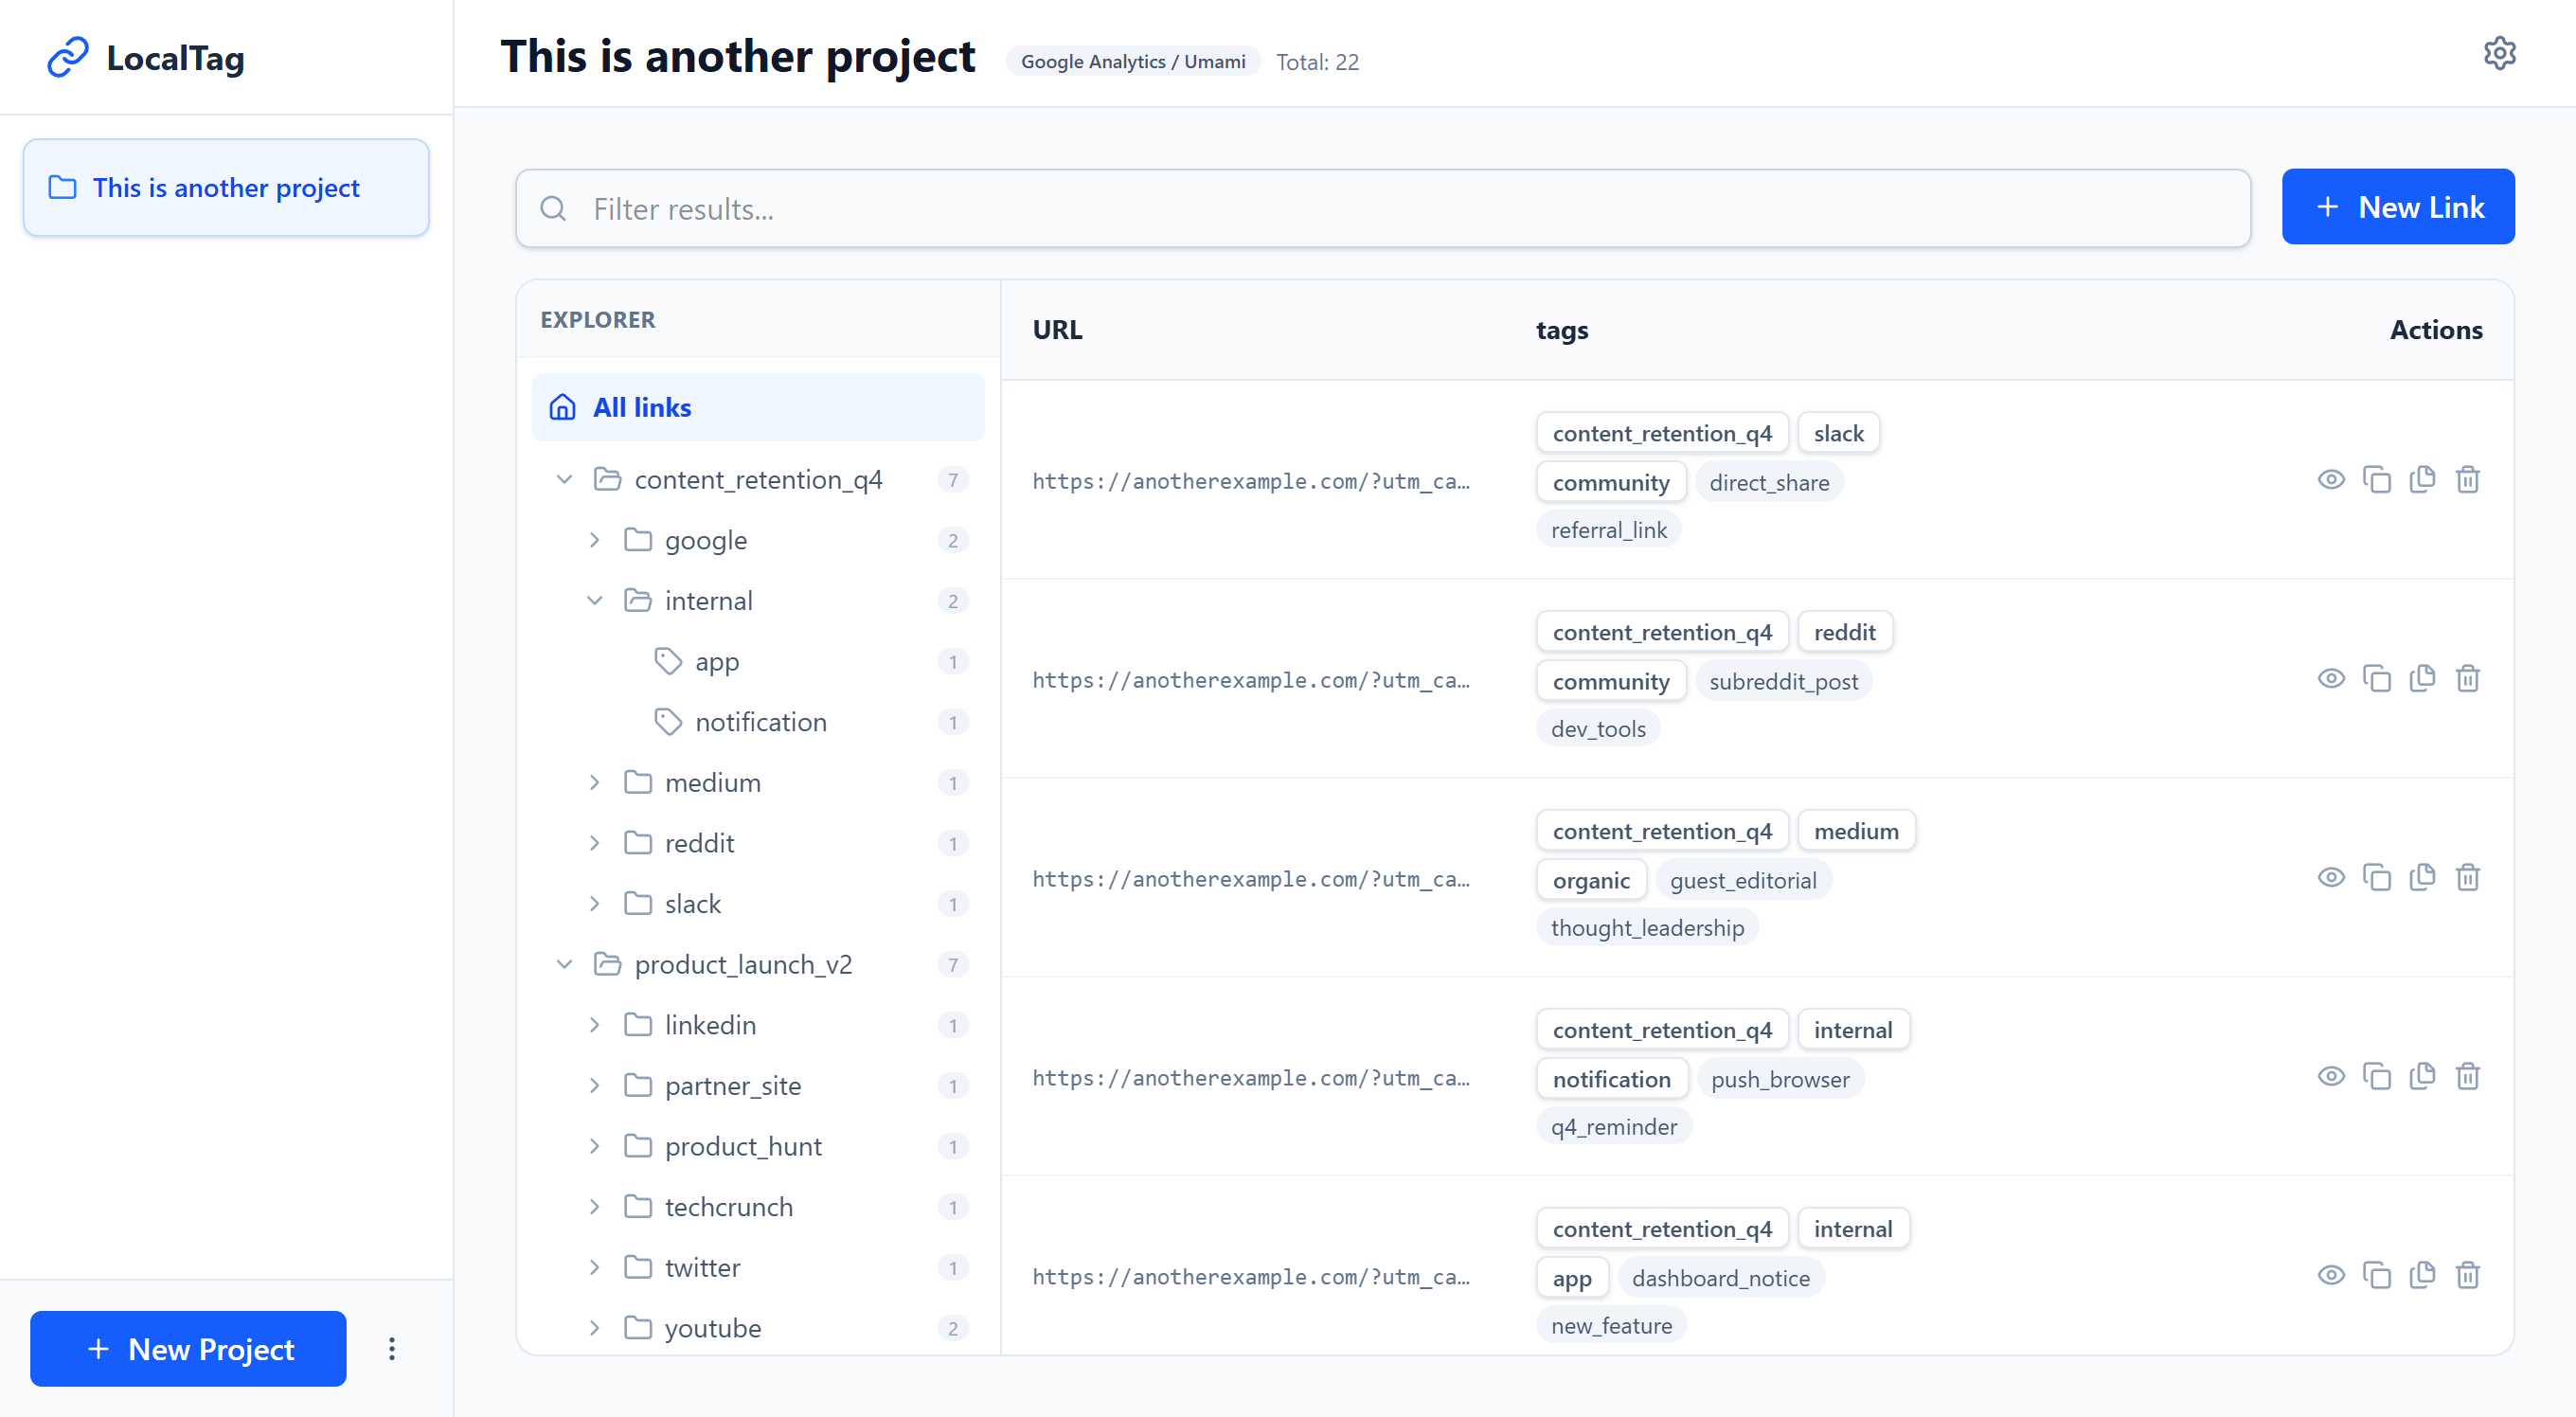The height and width of the screenshot is (1417, 2576).
Task: Delete the reddit subreddit_post link
Action: point(2467,678)
